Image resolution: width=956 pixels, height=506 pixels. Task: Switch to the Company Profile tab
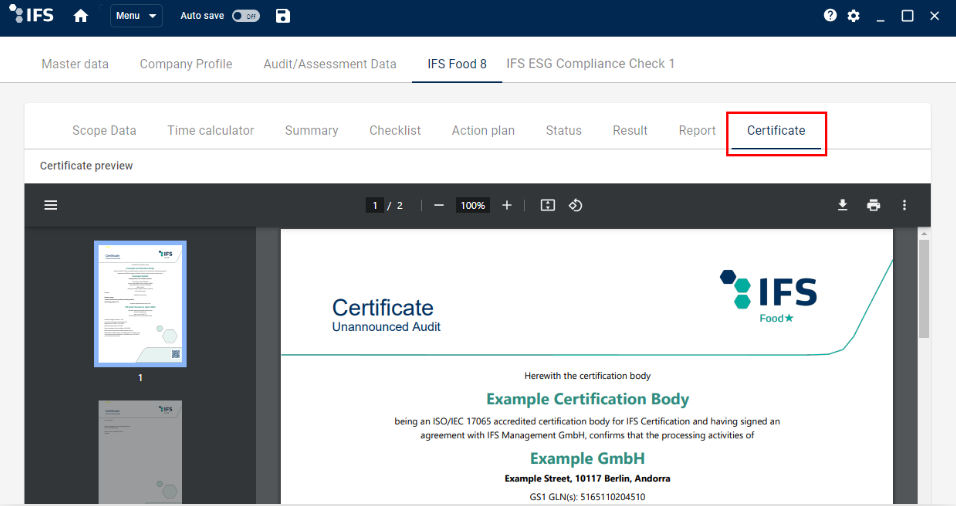pyautogui.click(x=186, y=64)
